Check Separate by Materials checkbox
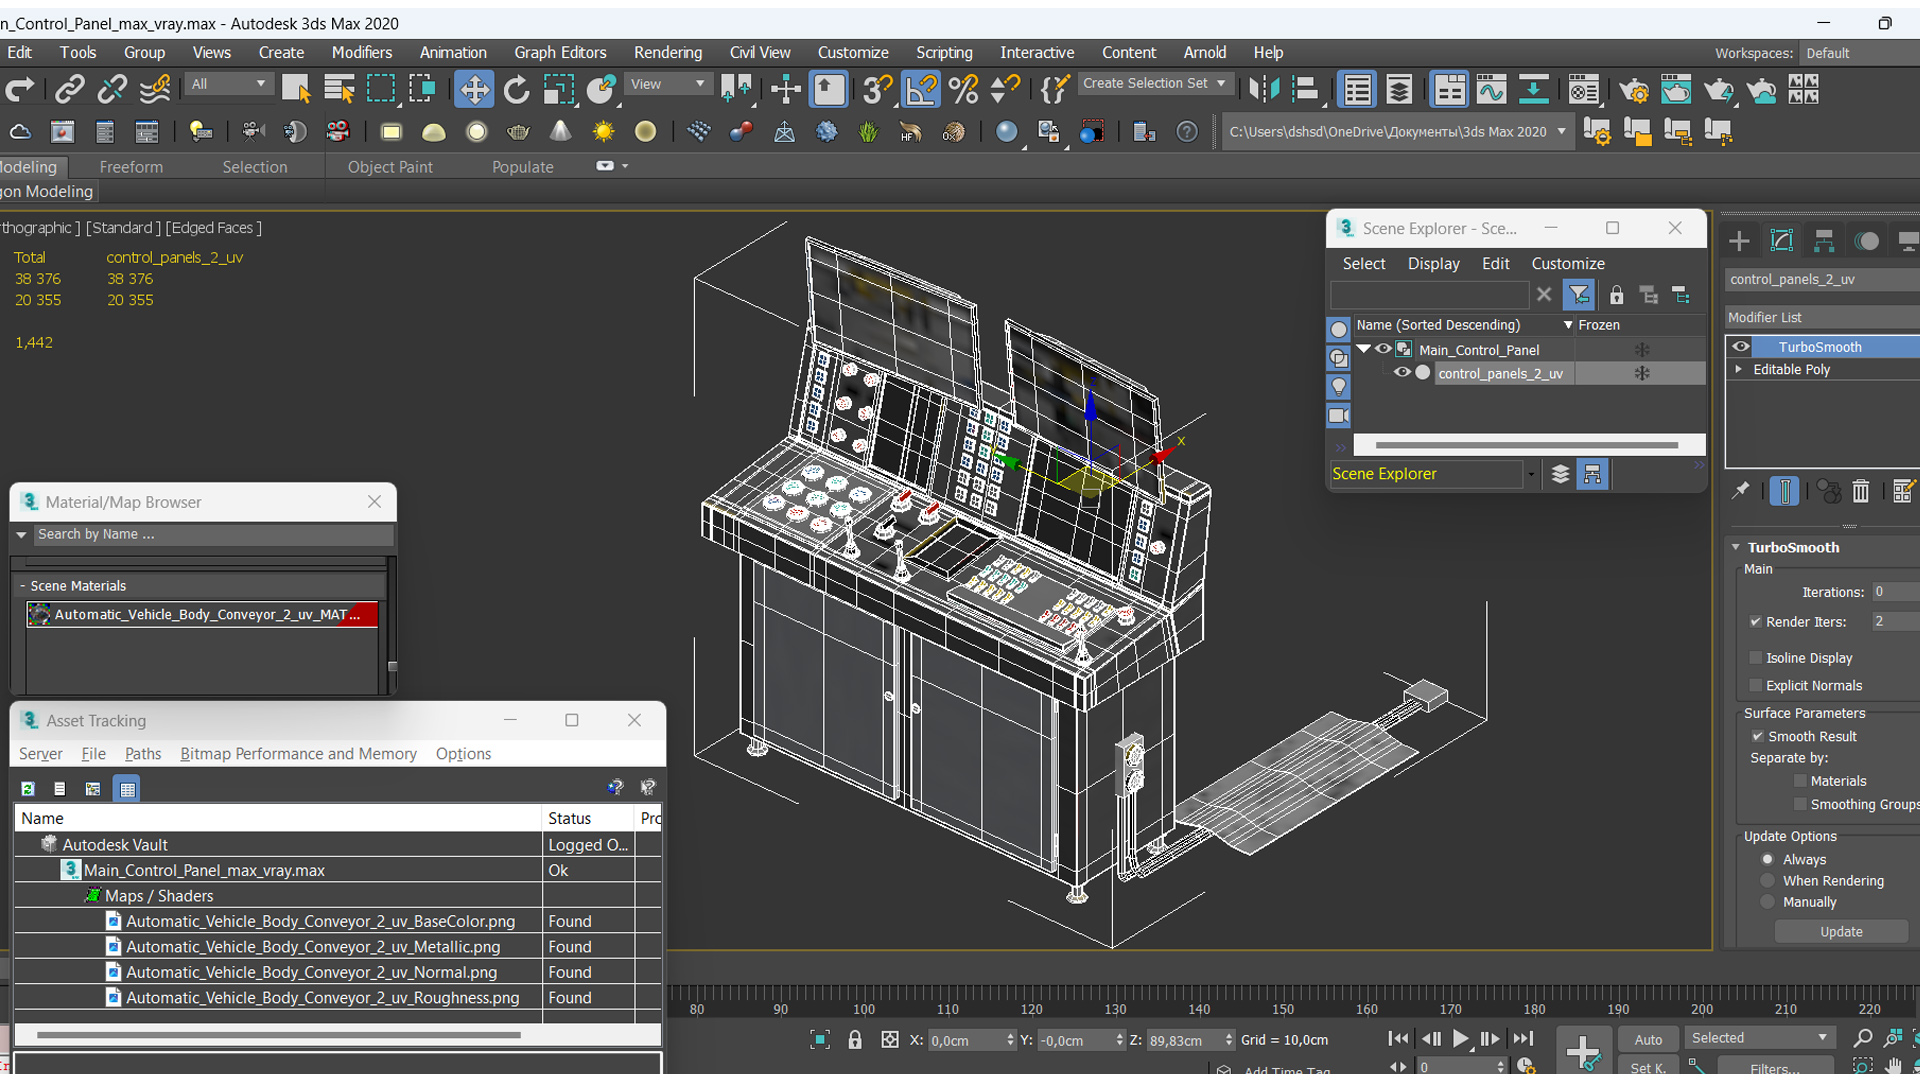1920x1080 pixels. tap(1800, 782)
